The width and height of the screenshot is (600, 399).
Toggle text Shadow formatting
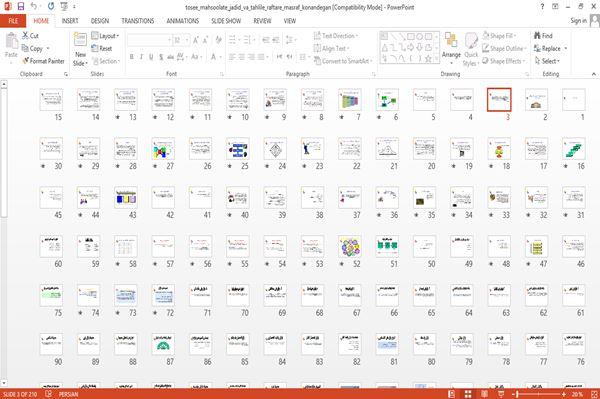pyautogui.click(x=161, y=57)
